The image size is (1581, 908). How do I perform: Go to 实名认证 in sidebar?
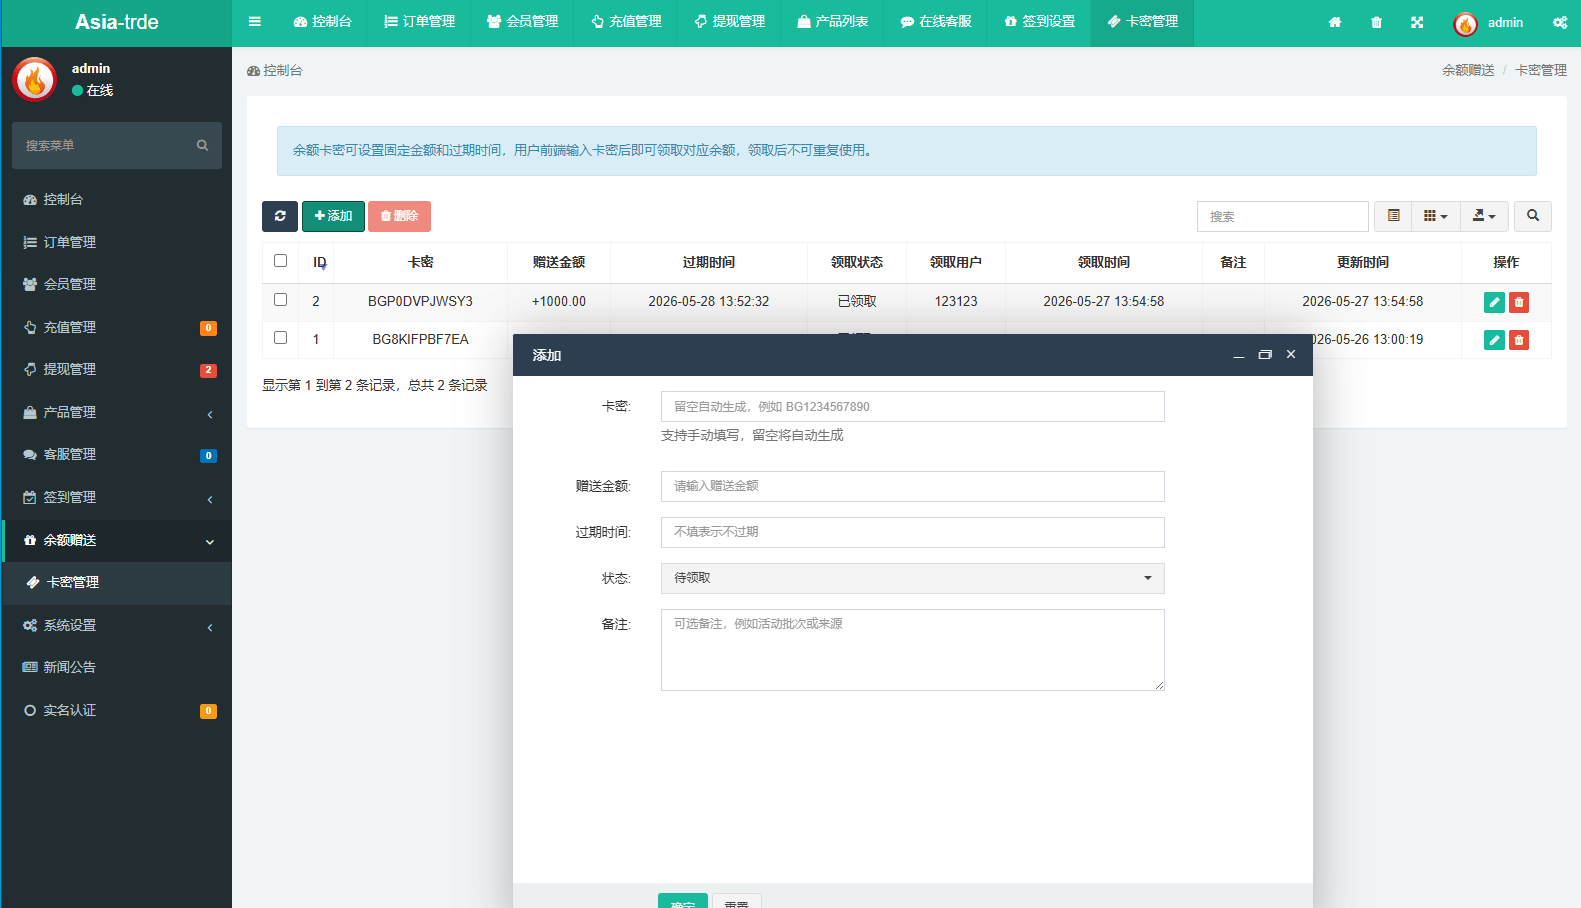116,710
